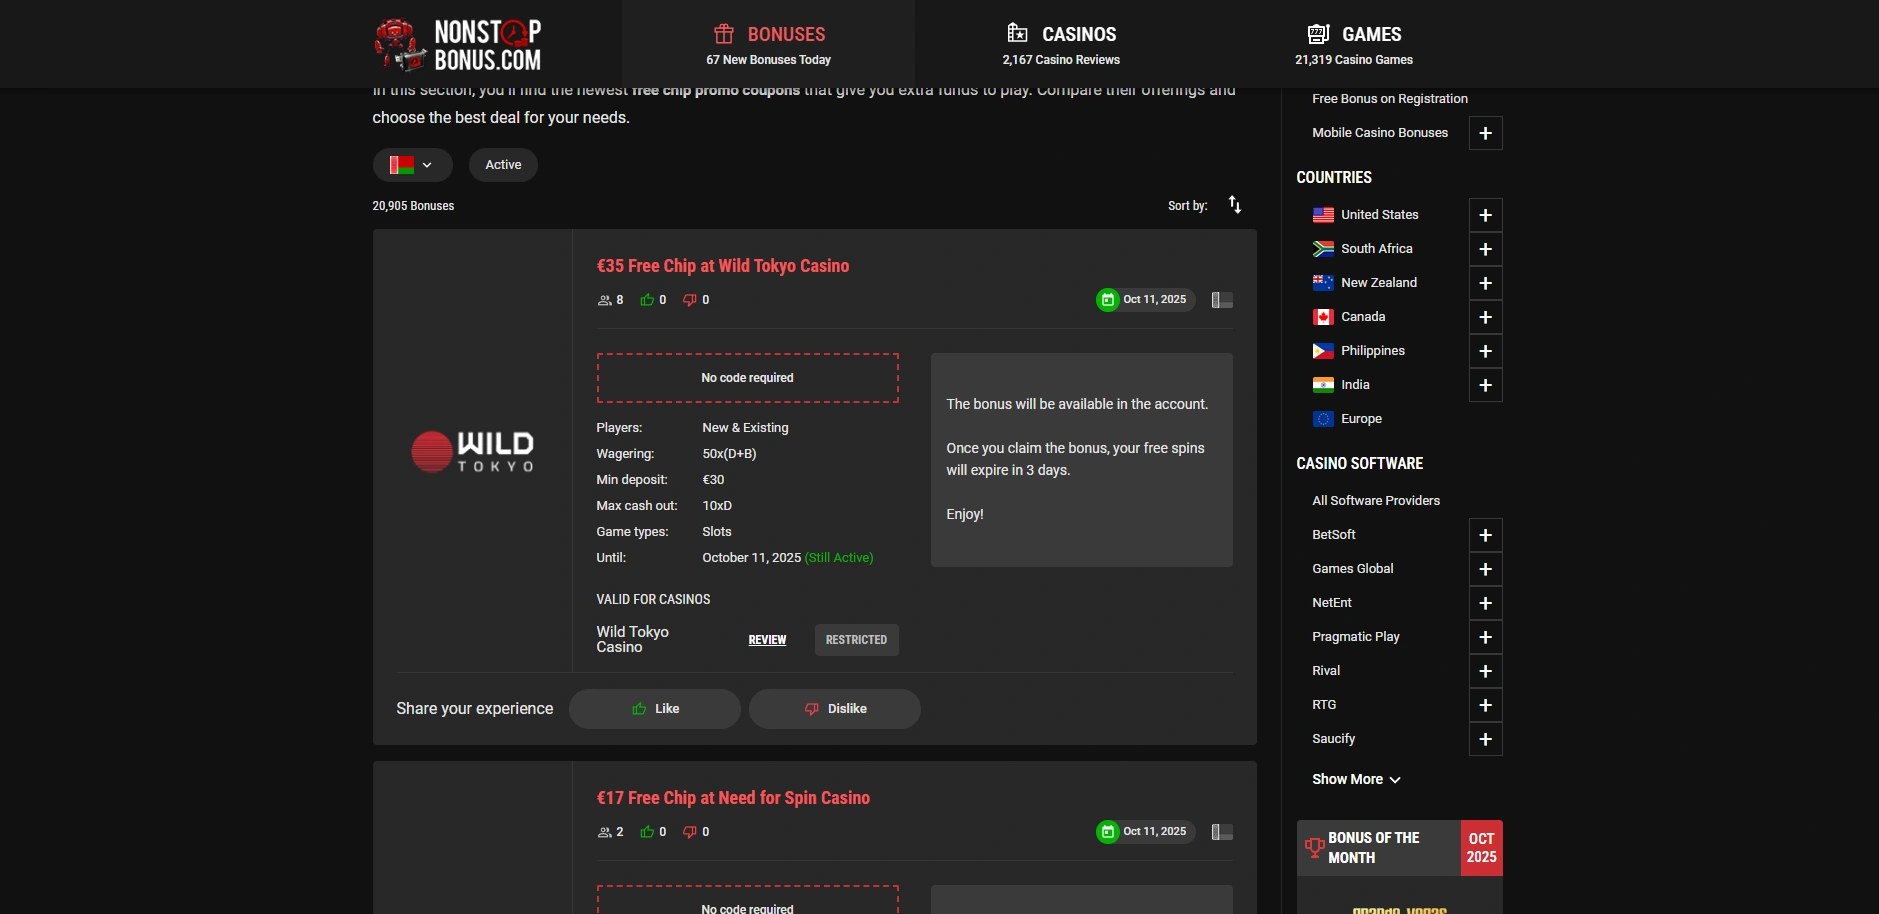Expand the Pragmatic Play plus button
The height and width of the screenshot is (914, 1879).
point(1486,637)
